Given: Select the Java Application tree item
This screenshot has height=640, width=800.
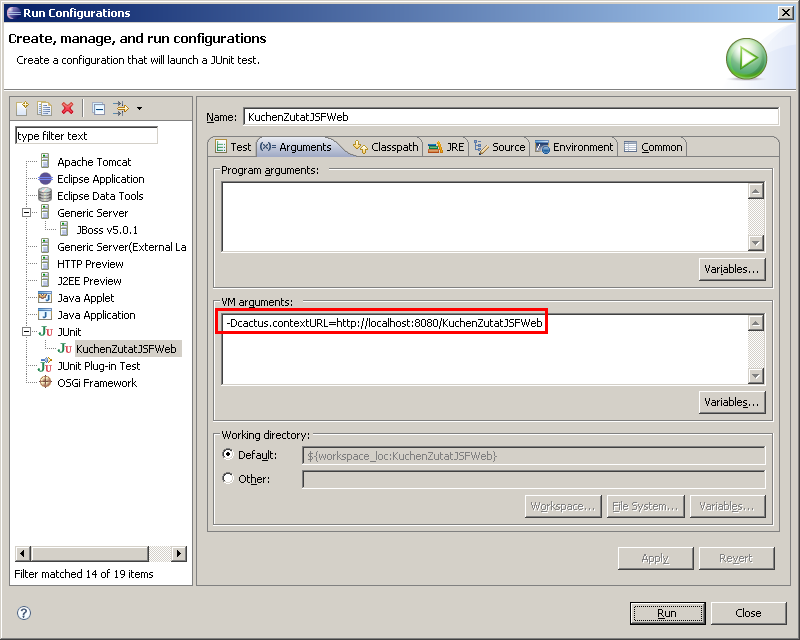Looking at the screenshot, I should 96,315.
